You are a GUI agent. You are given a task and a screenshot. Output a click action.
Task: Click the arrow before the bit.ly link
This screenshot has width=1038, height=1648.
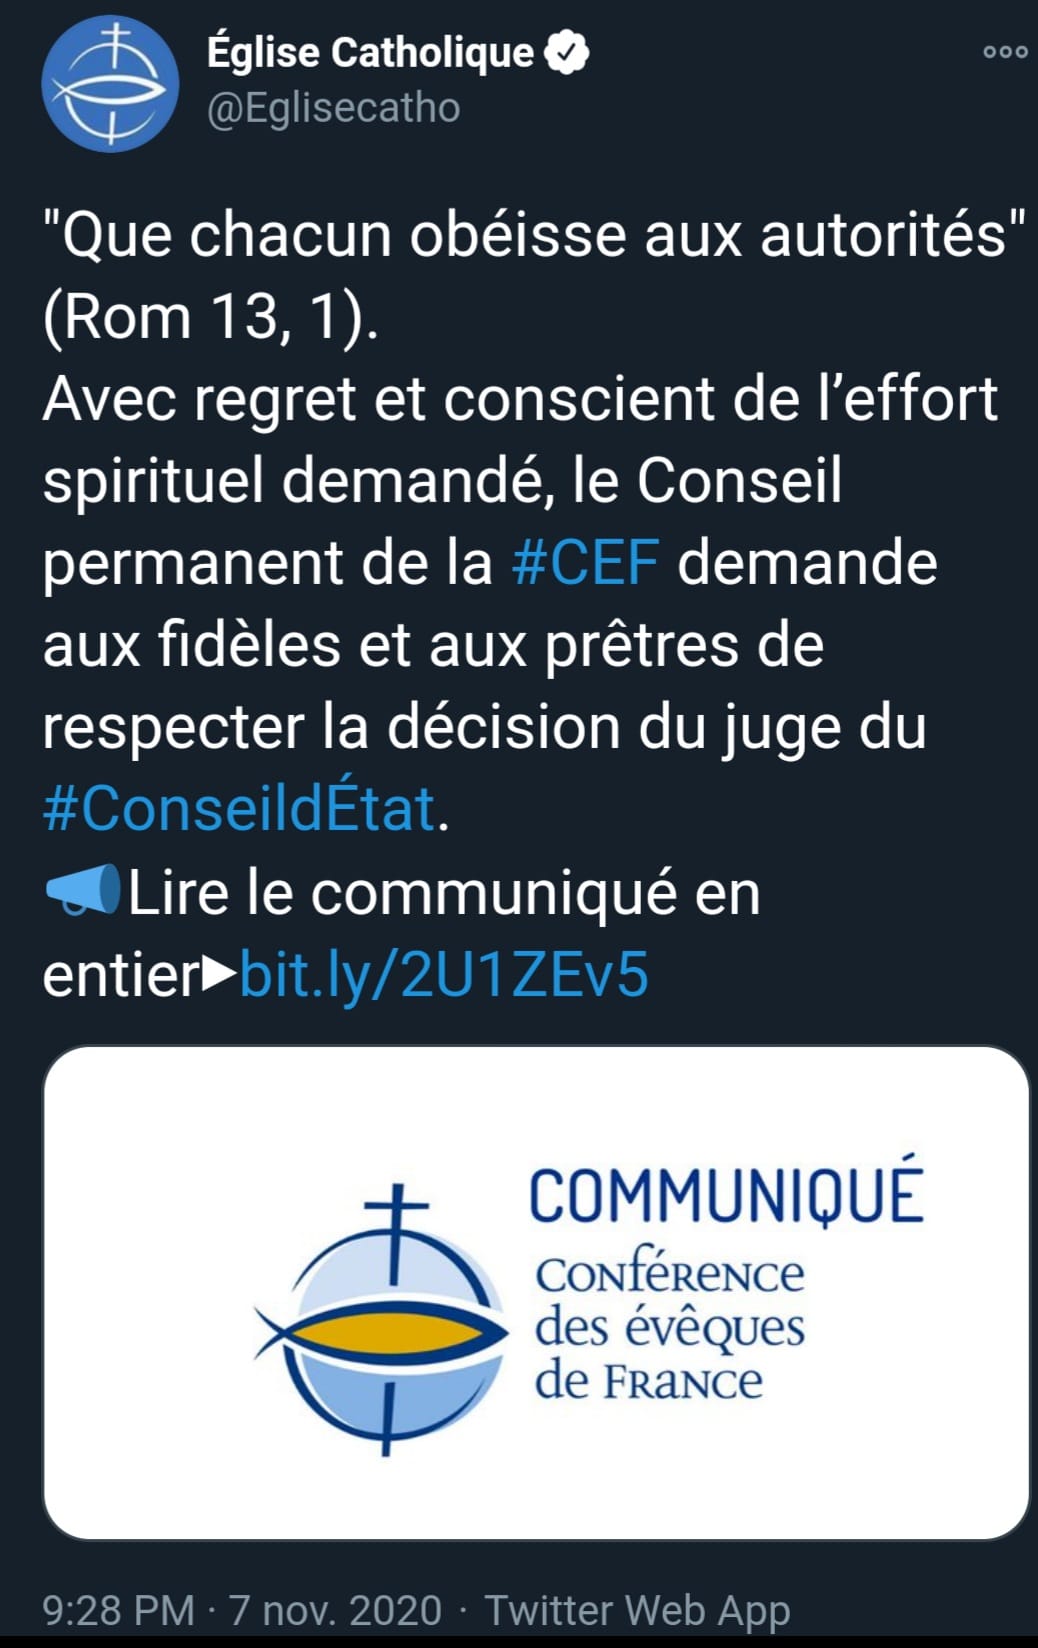coord(219,972)
